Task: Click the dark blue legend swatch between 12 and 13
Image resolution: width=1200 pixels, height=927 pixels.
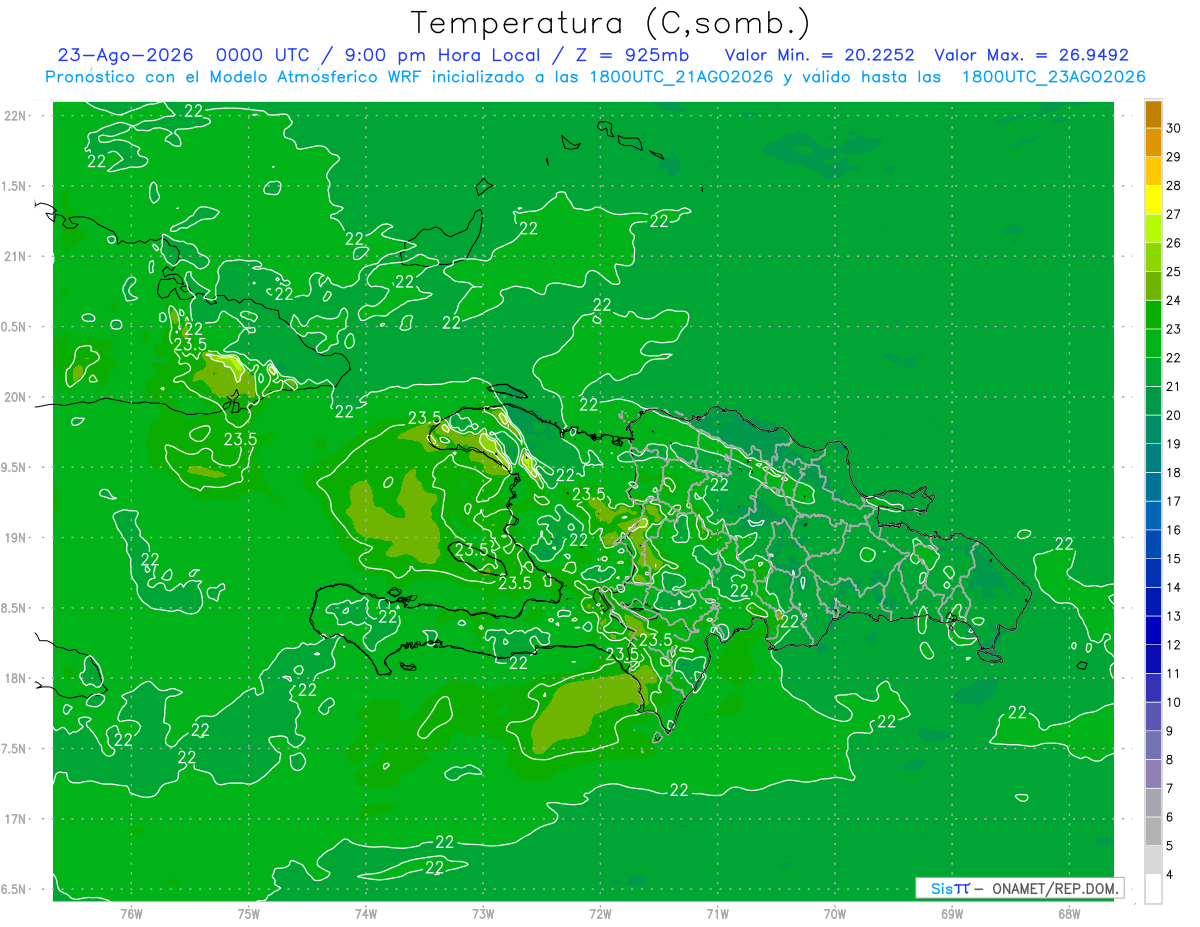Action: click(1153, 631)
